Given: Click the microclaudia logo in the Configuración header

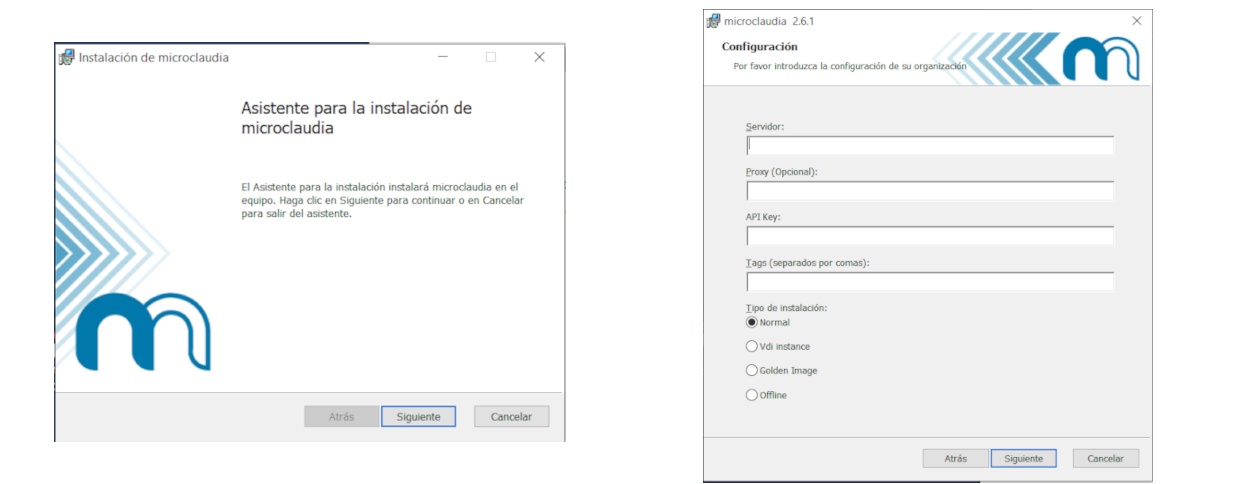Looking at the screenshot, I should coord(1100,59).
